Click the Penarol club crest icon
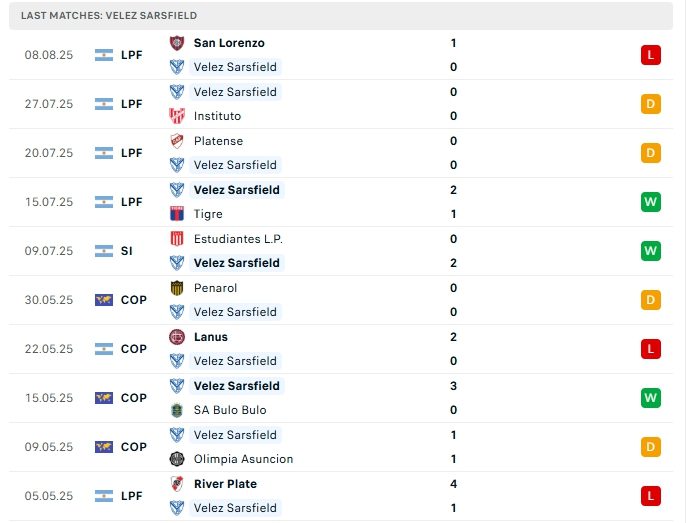Image resolution: width=686 pixels, height=523 pixels. point(177,288)
